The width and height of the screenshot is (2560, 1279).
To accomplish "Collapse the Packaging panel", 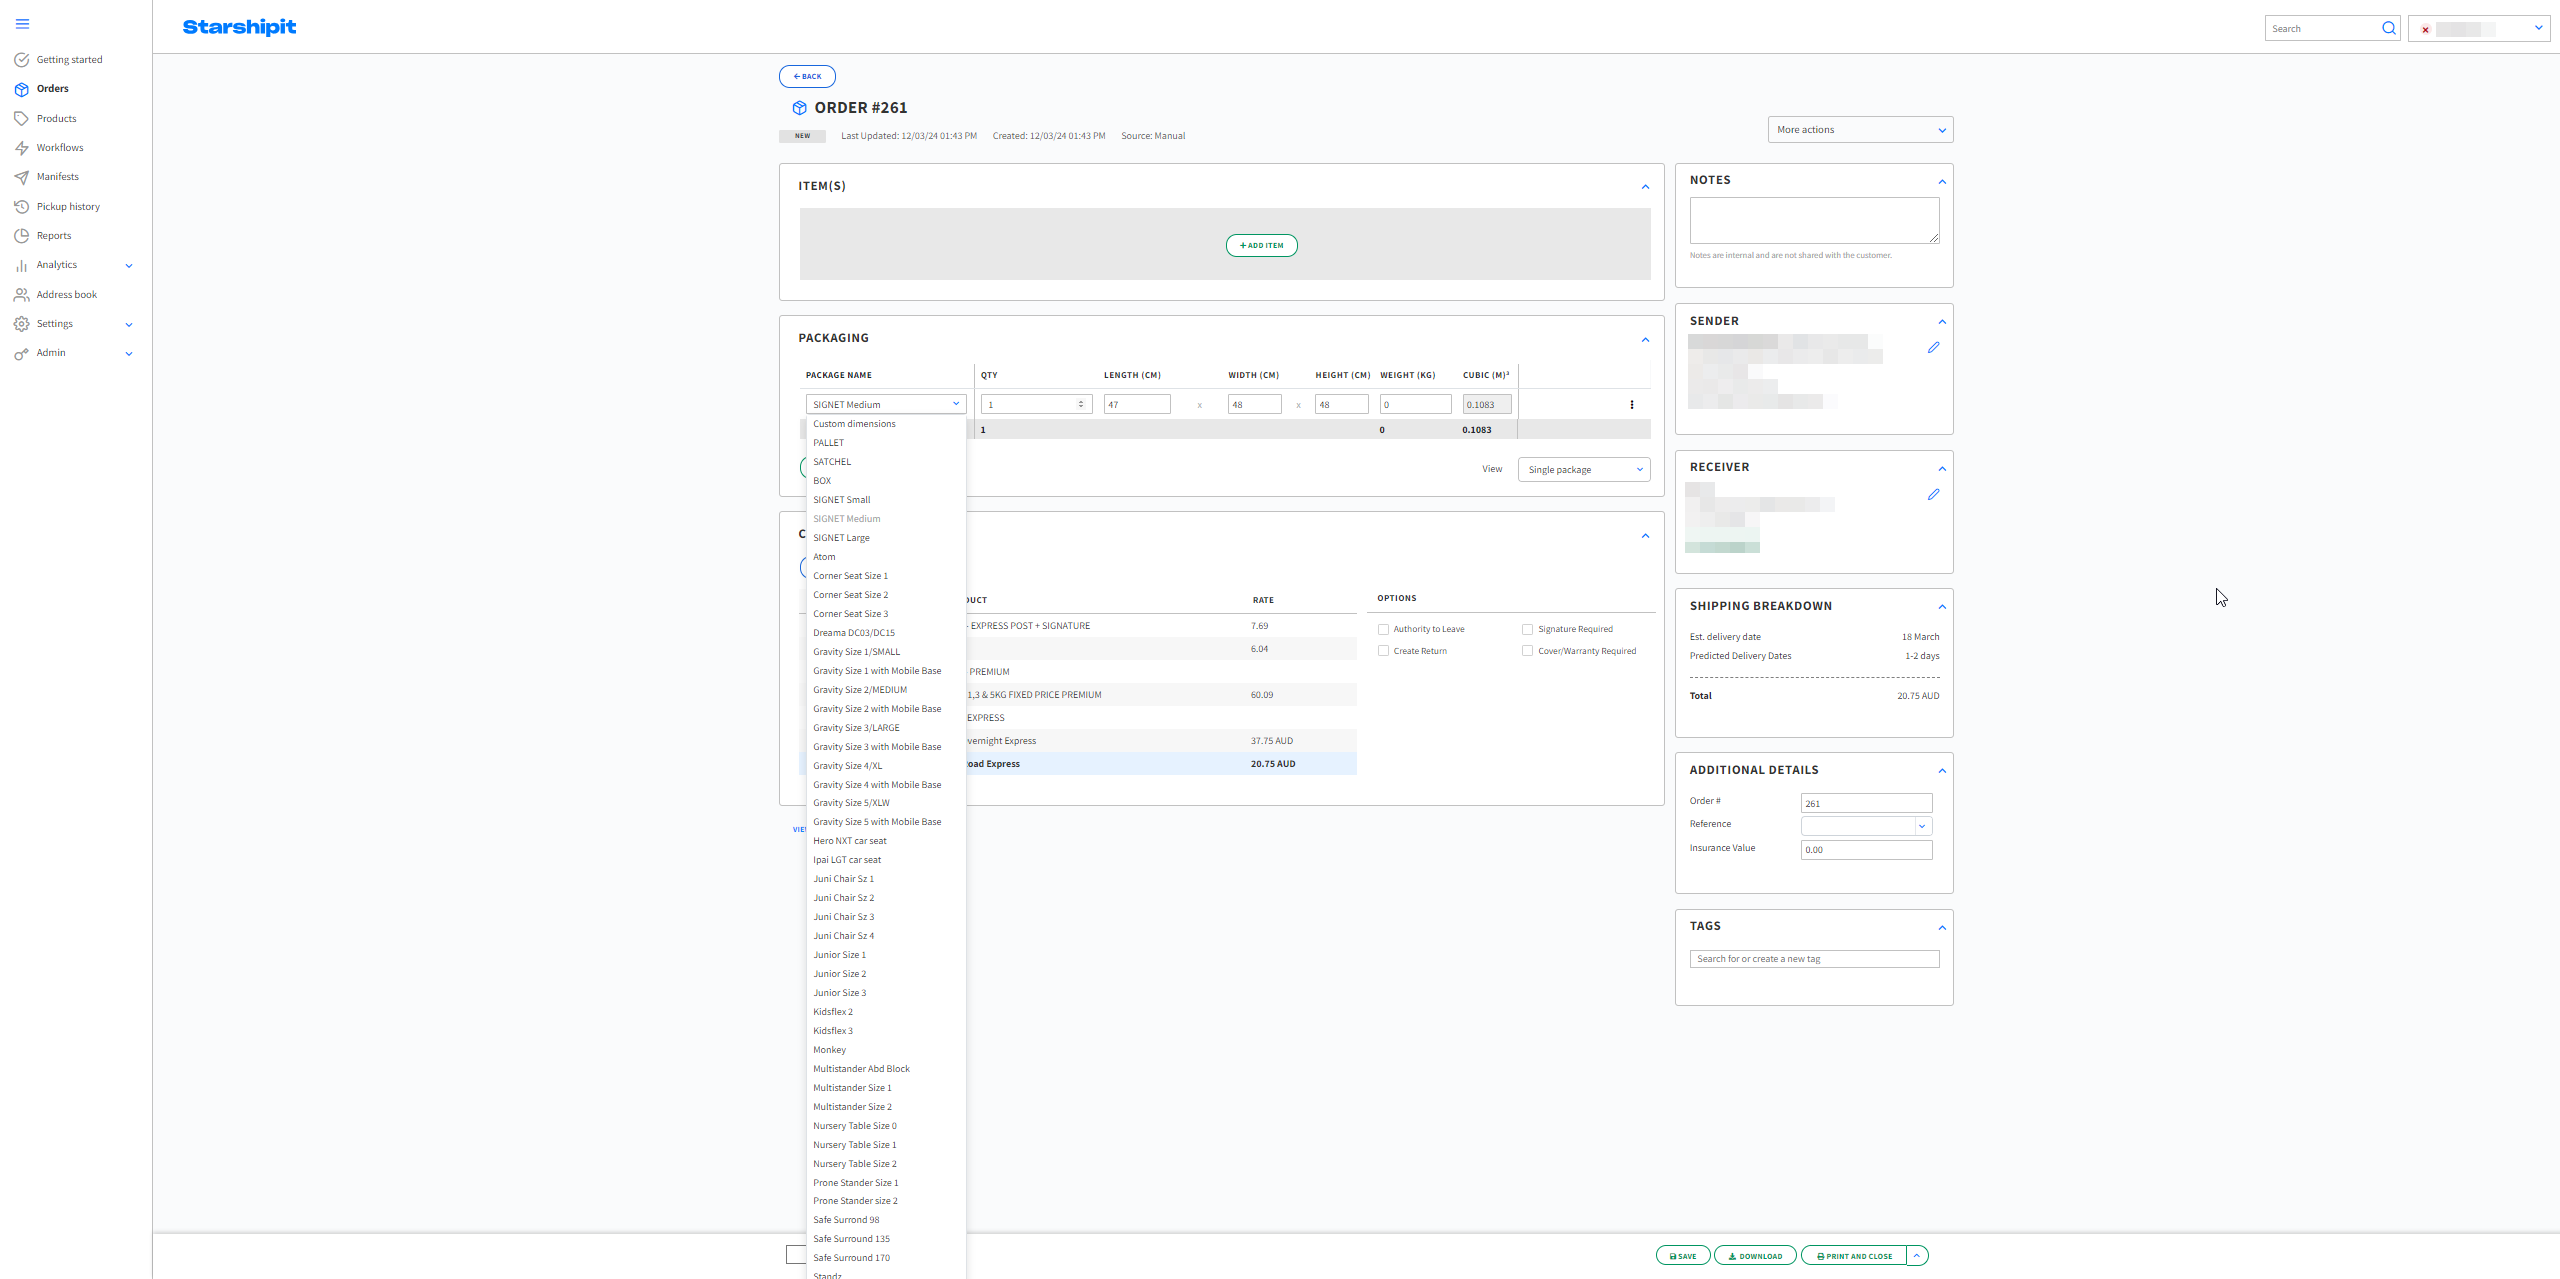I will [x=1645, y=340].
